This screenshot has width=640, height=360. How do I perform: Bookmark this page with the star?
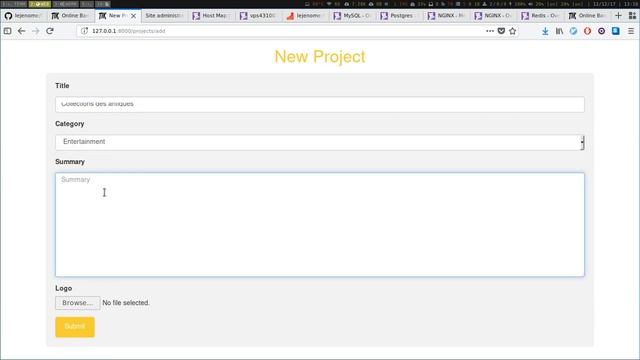pyautogui.click(x=513, y=31)
